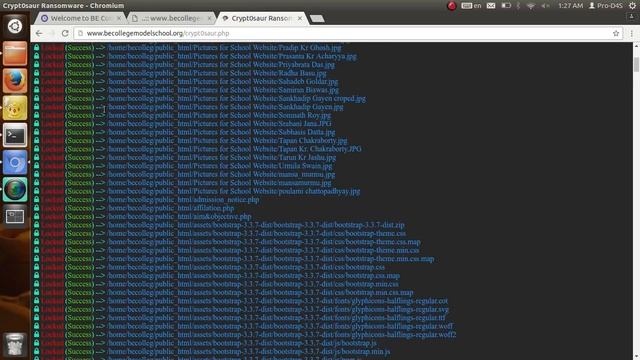Image resolution: width=640 pixels, height=360 pixels.
Task: Click the lock icon beside 'admission_notice.php'
Action: coord(36,200)
